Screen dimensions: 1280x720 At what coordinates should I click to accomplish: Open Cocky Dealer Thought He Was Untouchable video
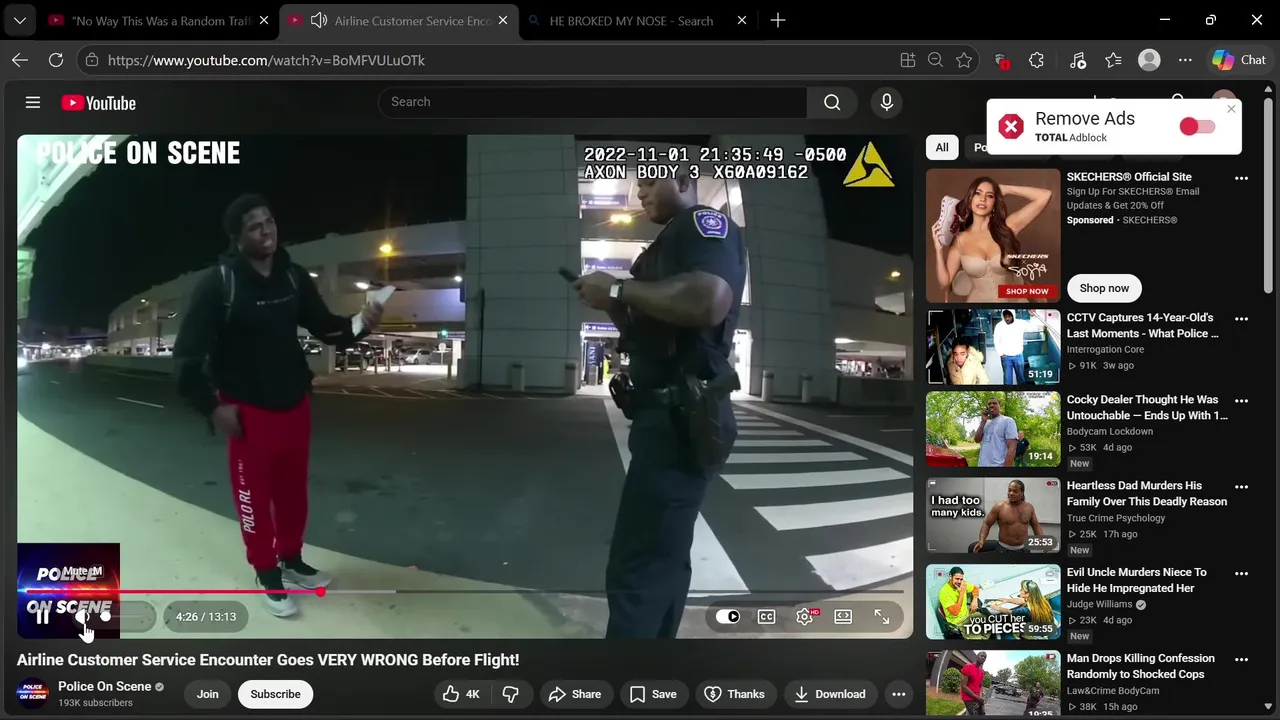[1147, 408]
